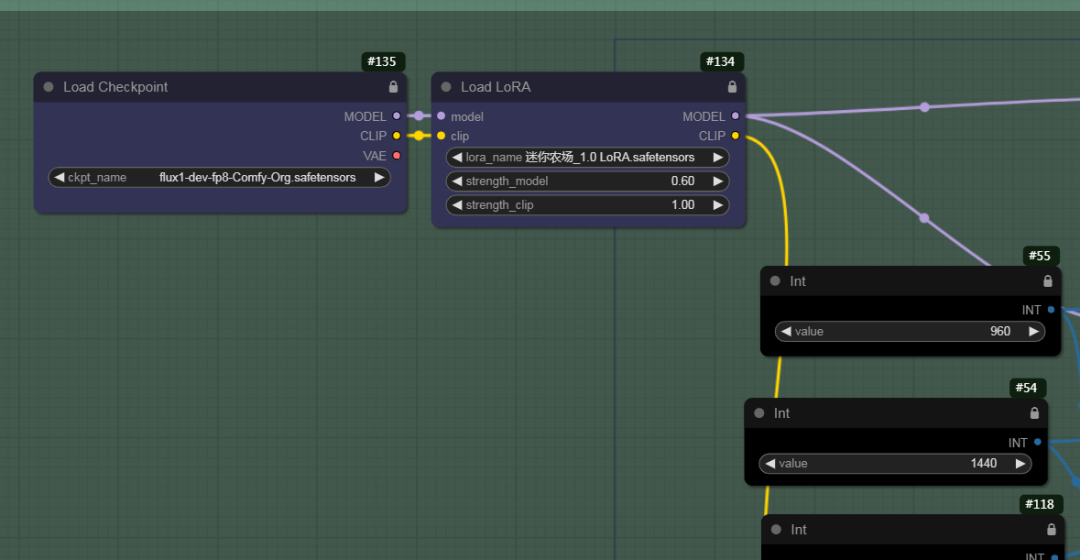Click the #55 node ID badge

(1040, 256)
